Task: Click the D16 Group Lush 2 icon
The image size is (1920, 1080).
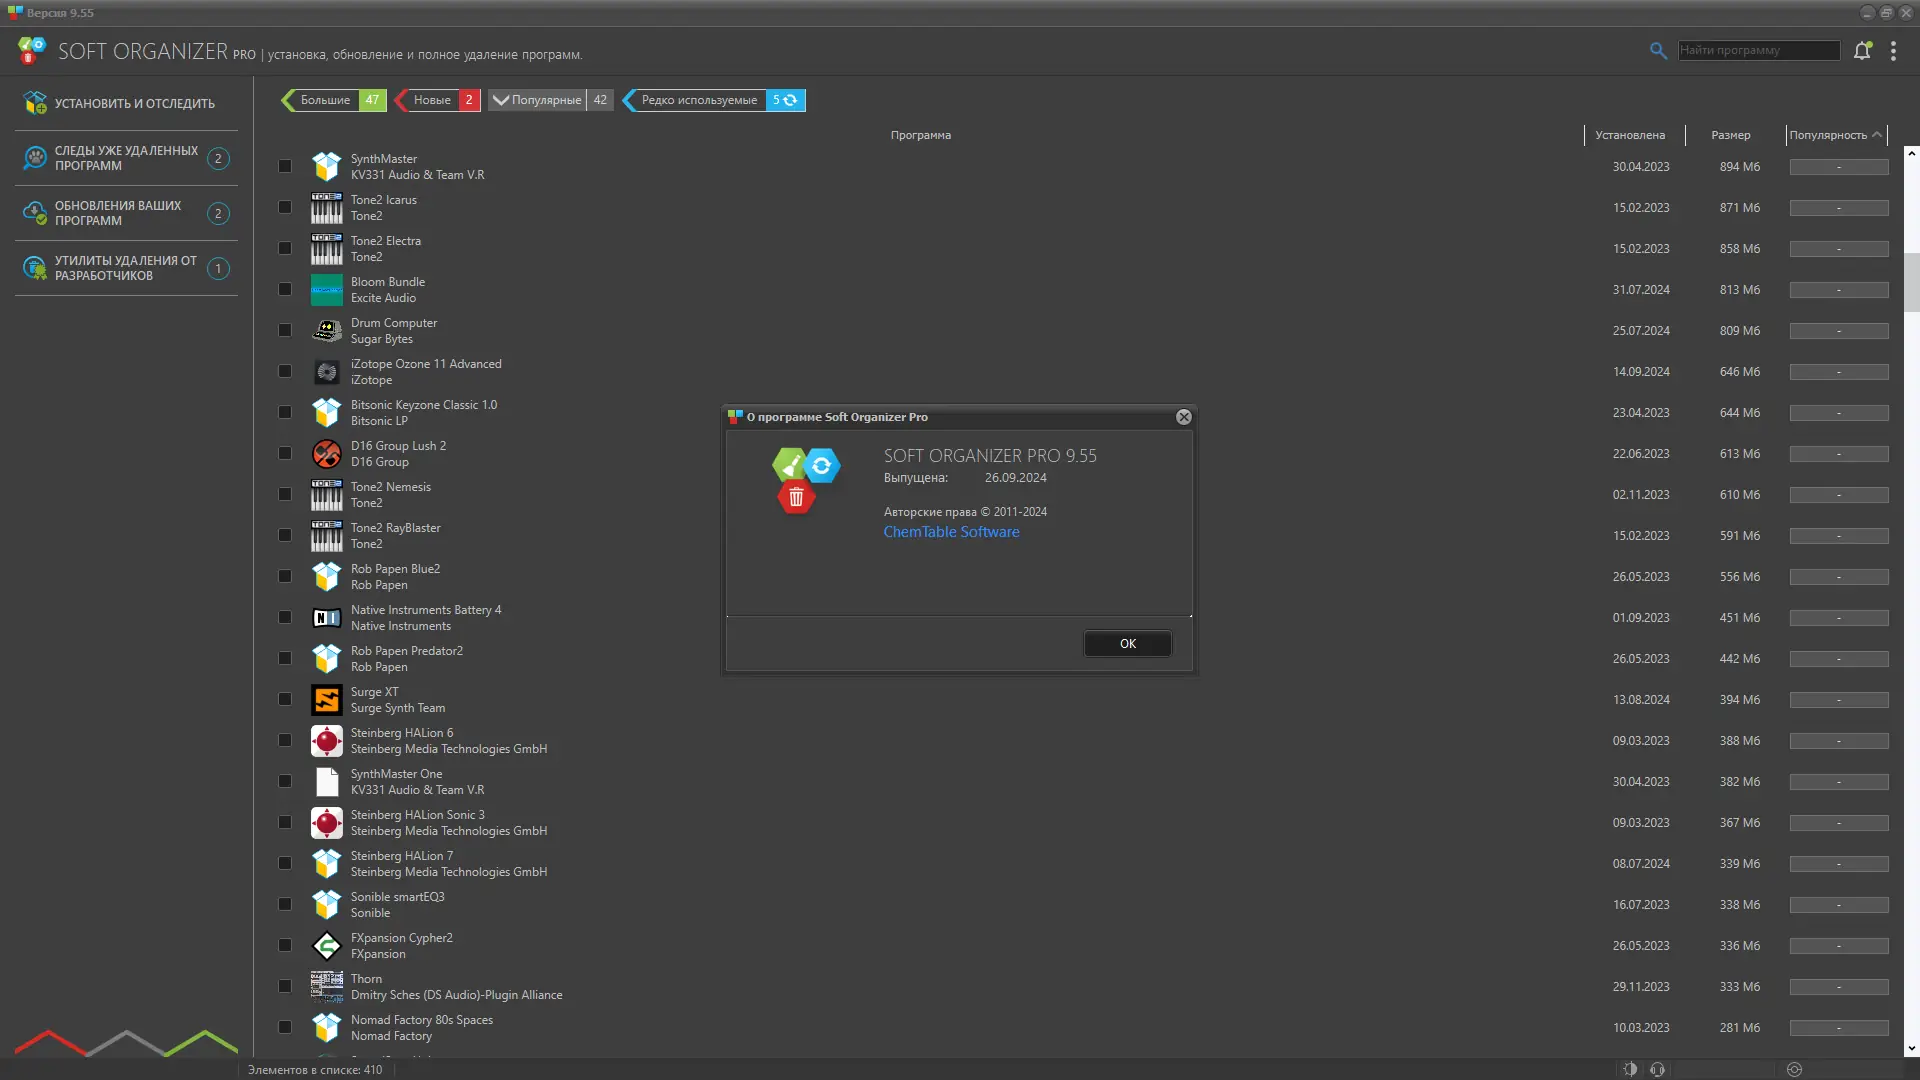Action: [326, 454]
